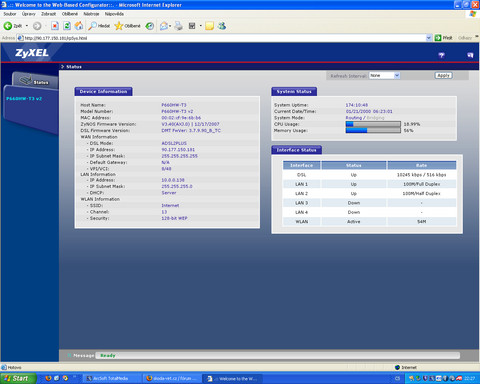Open the Soubor menu
Viewport: 480px width, 384px height.
pyautogui.click(x=10, y=14)
